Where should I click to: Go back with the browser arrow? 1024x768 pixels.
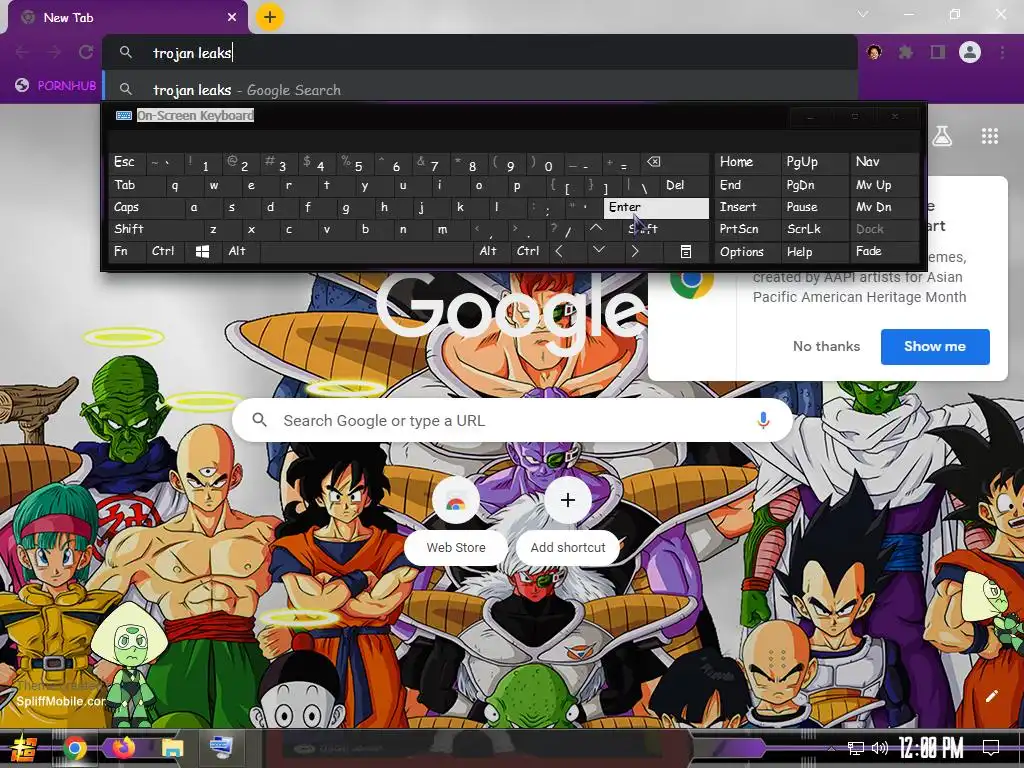[x=22, y=52]
